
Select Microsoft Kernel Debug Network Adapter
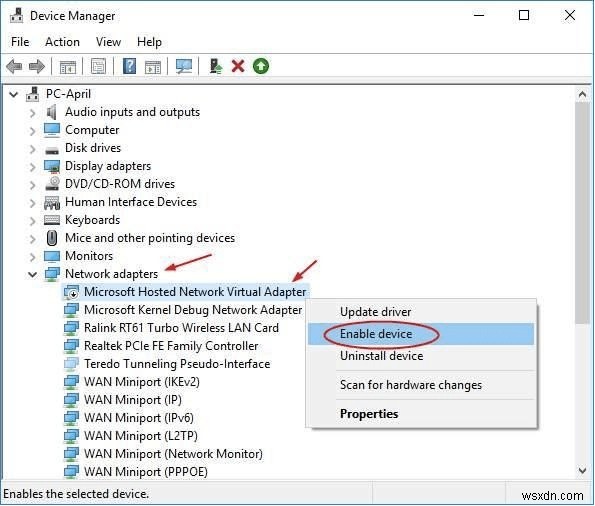click(193, 310)
